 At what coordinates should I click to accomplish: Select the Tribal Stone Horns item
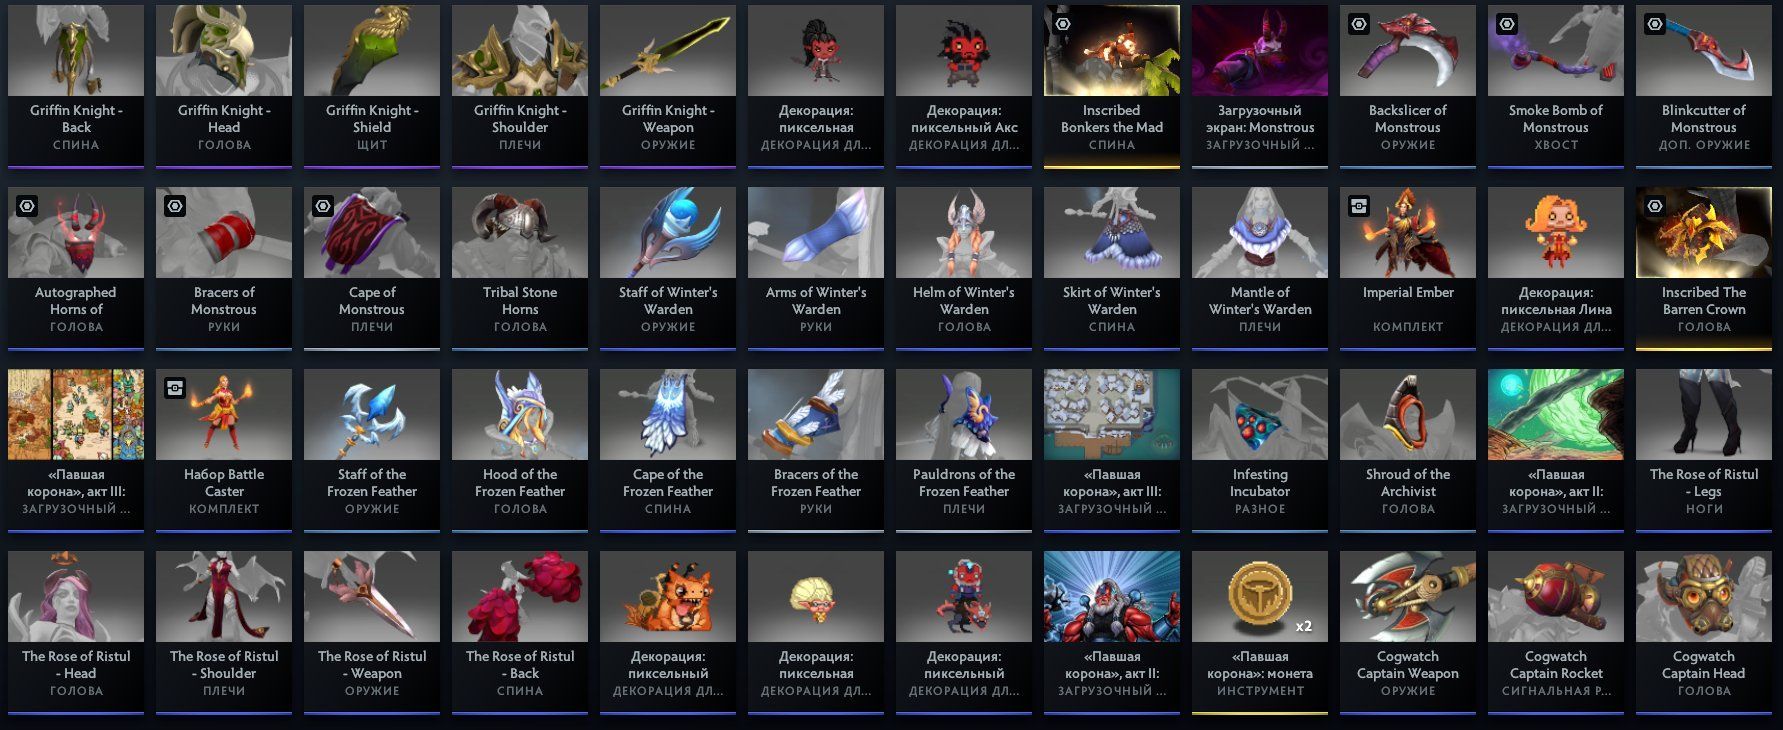click(x=520, y=268)
